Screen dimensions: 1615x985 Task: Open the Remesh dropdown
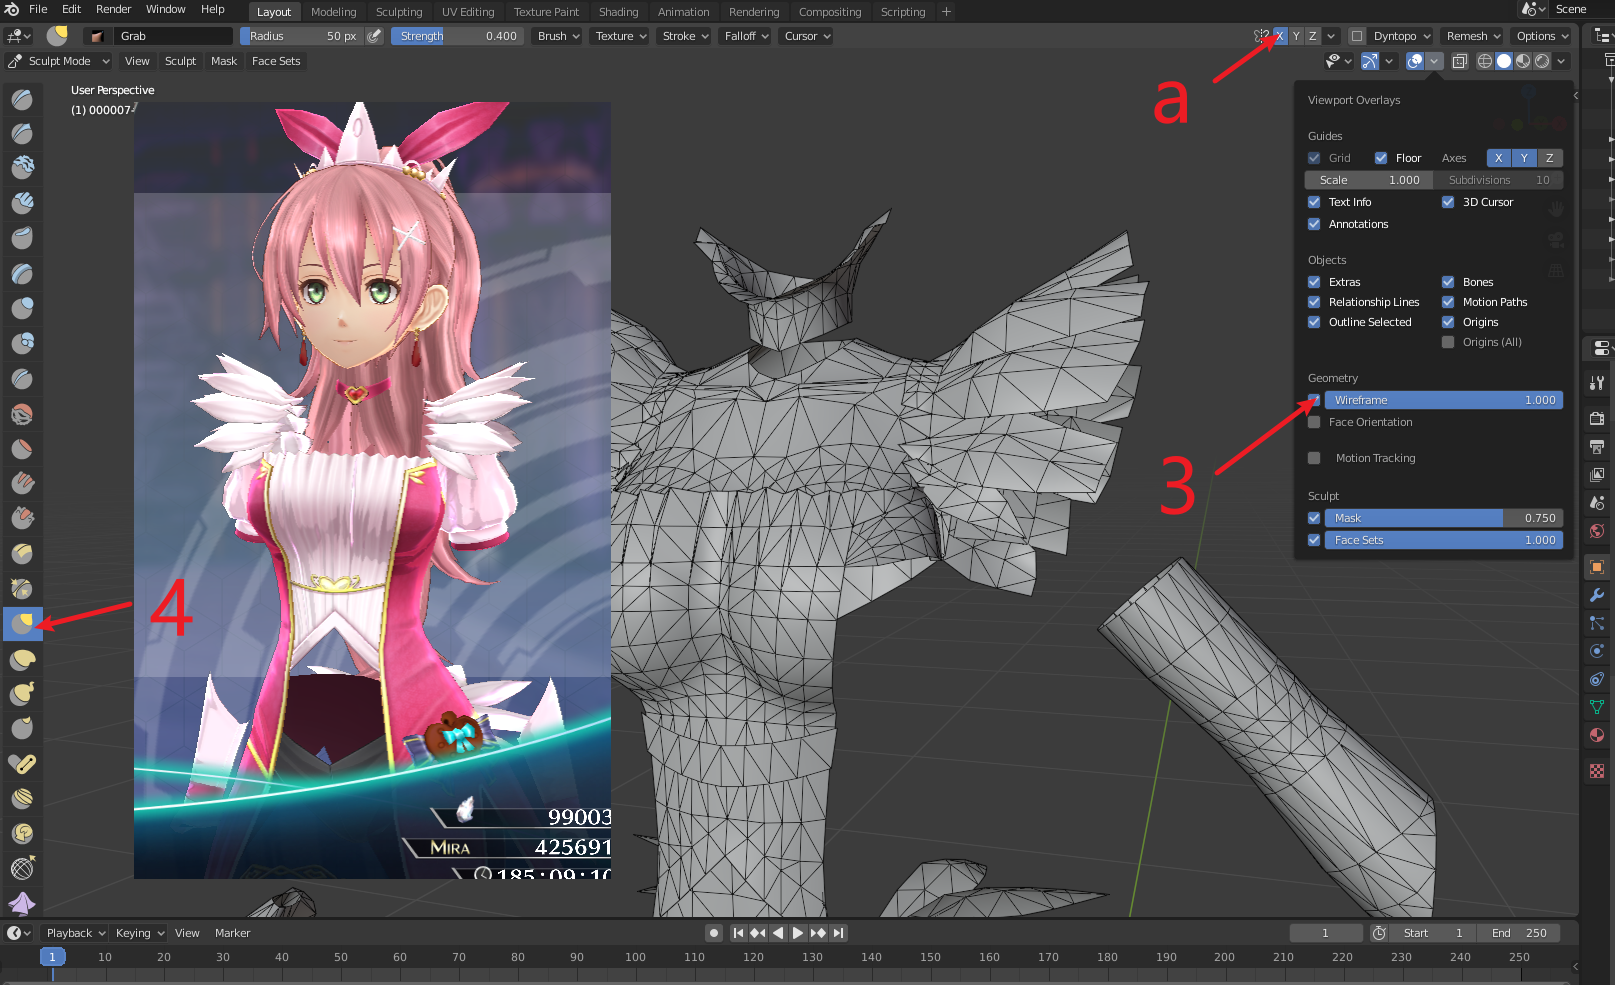[1474, 36]
